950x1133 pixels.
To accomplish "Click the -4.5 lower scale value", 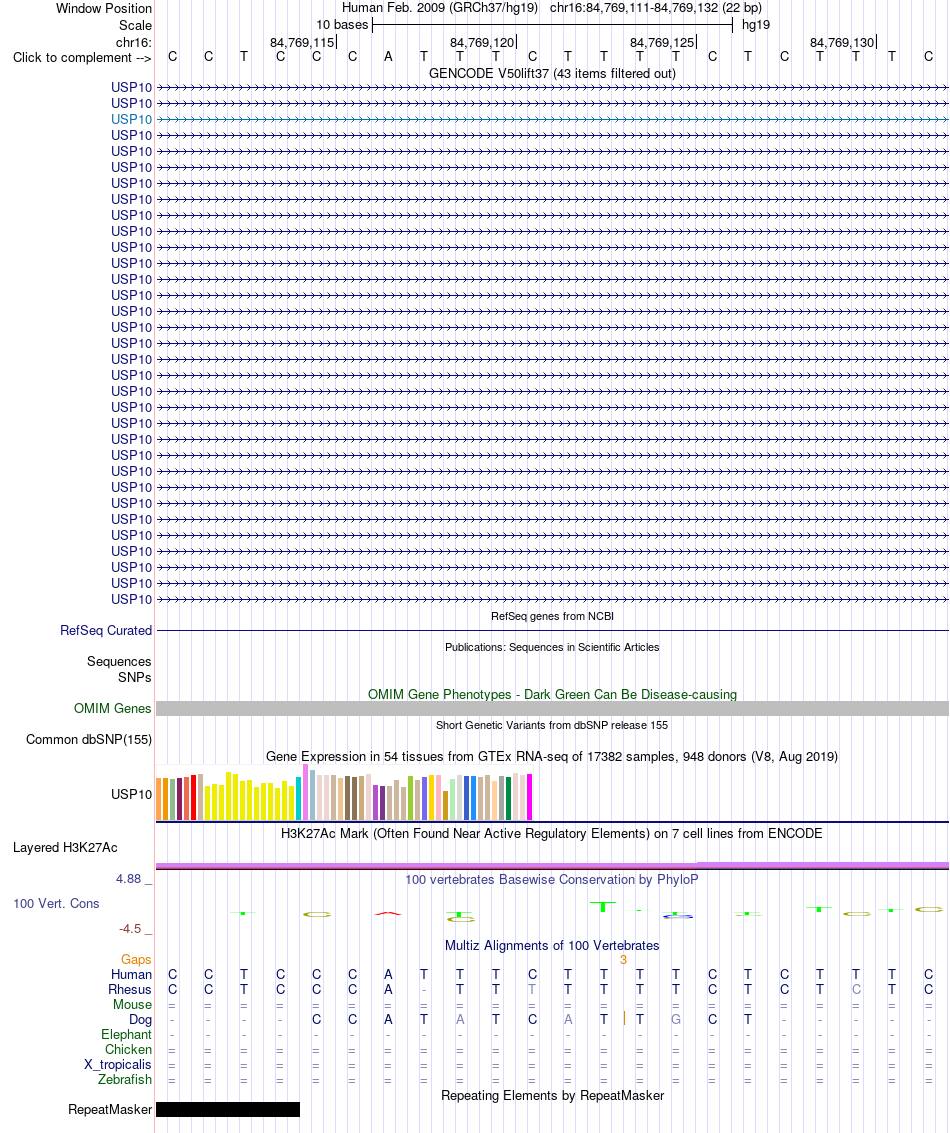I will point(130,929).
